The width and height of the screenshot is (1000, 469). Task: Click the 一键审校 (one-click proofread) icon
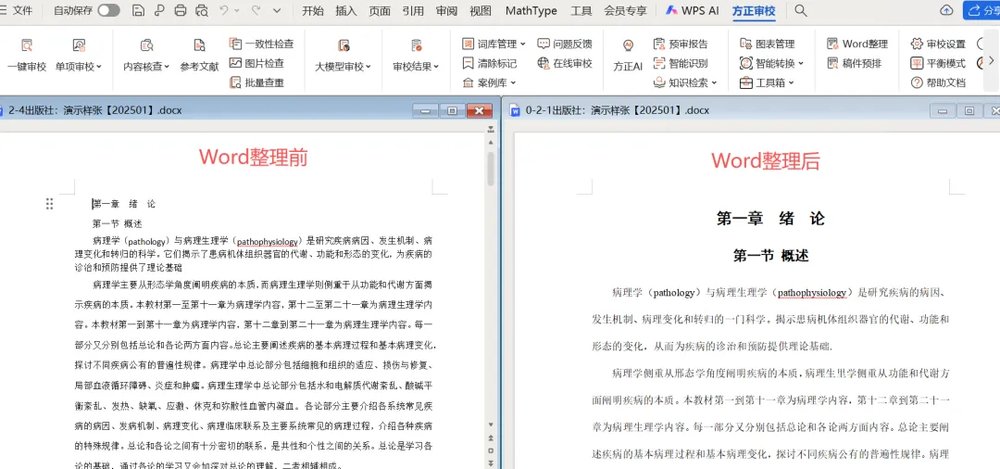(x=26, y=47)
